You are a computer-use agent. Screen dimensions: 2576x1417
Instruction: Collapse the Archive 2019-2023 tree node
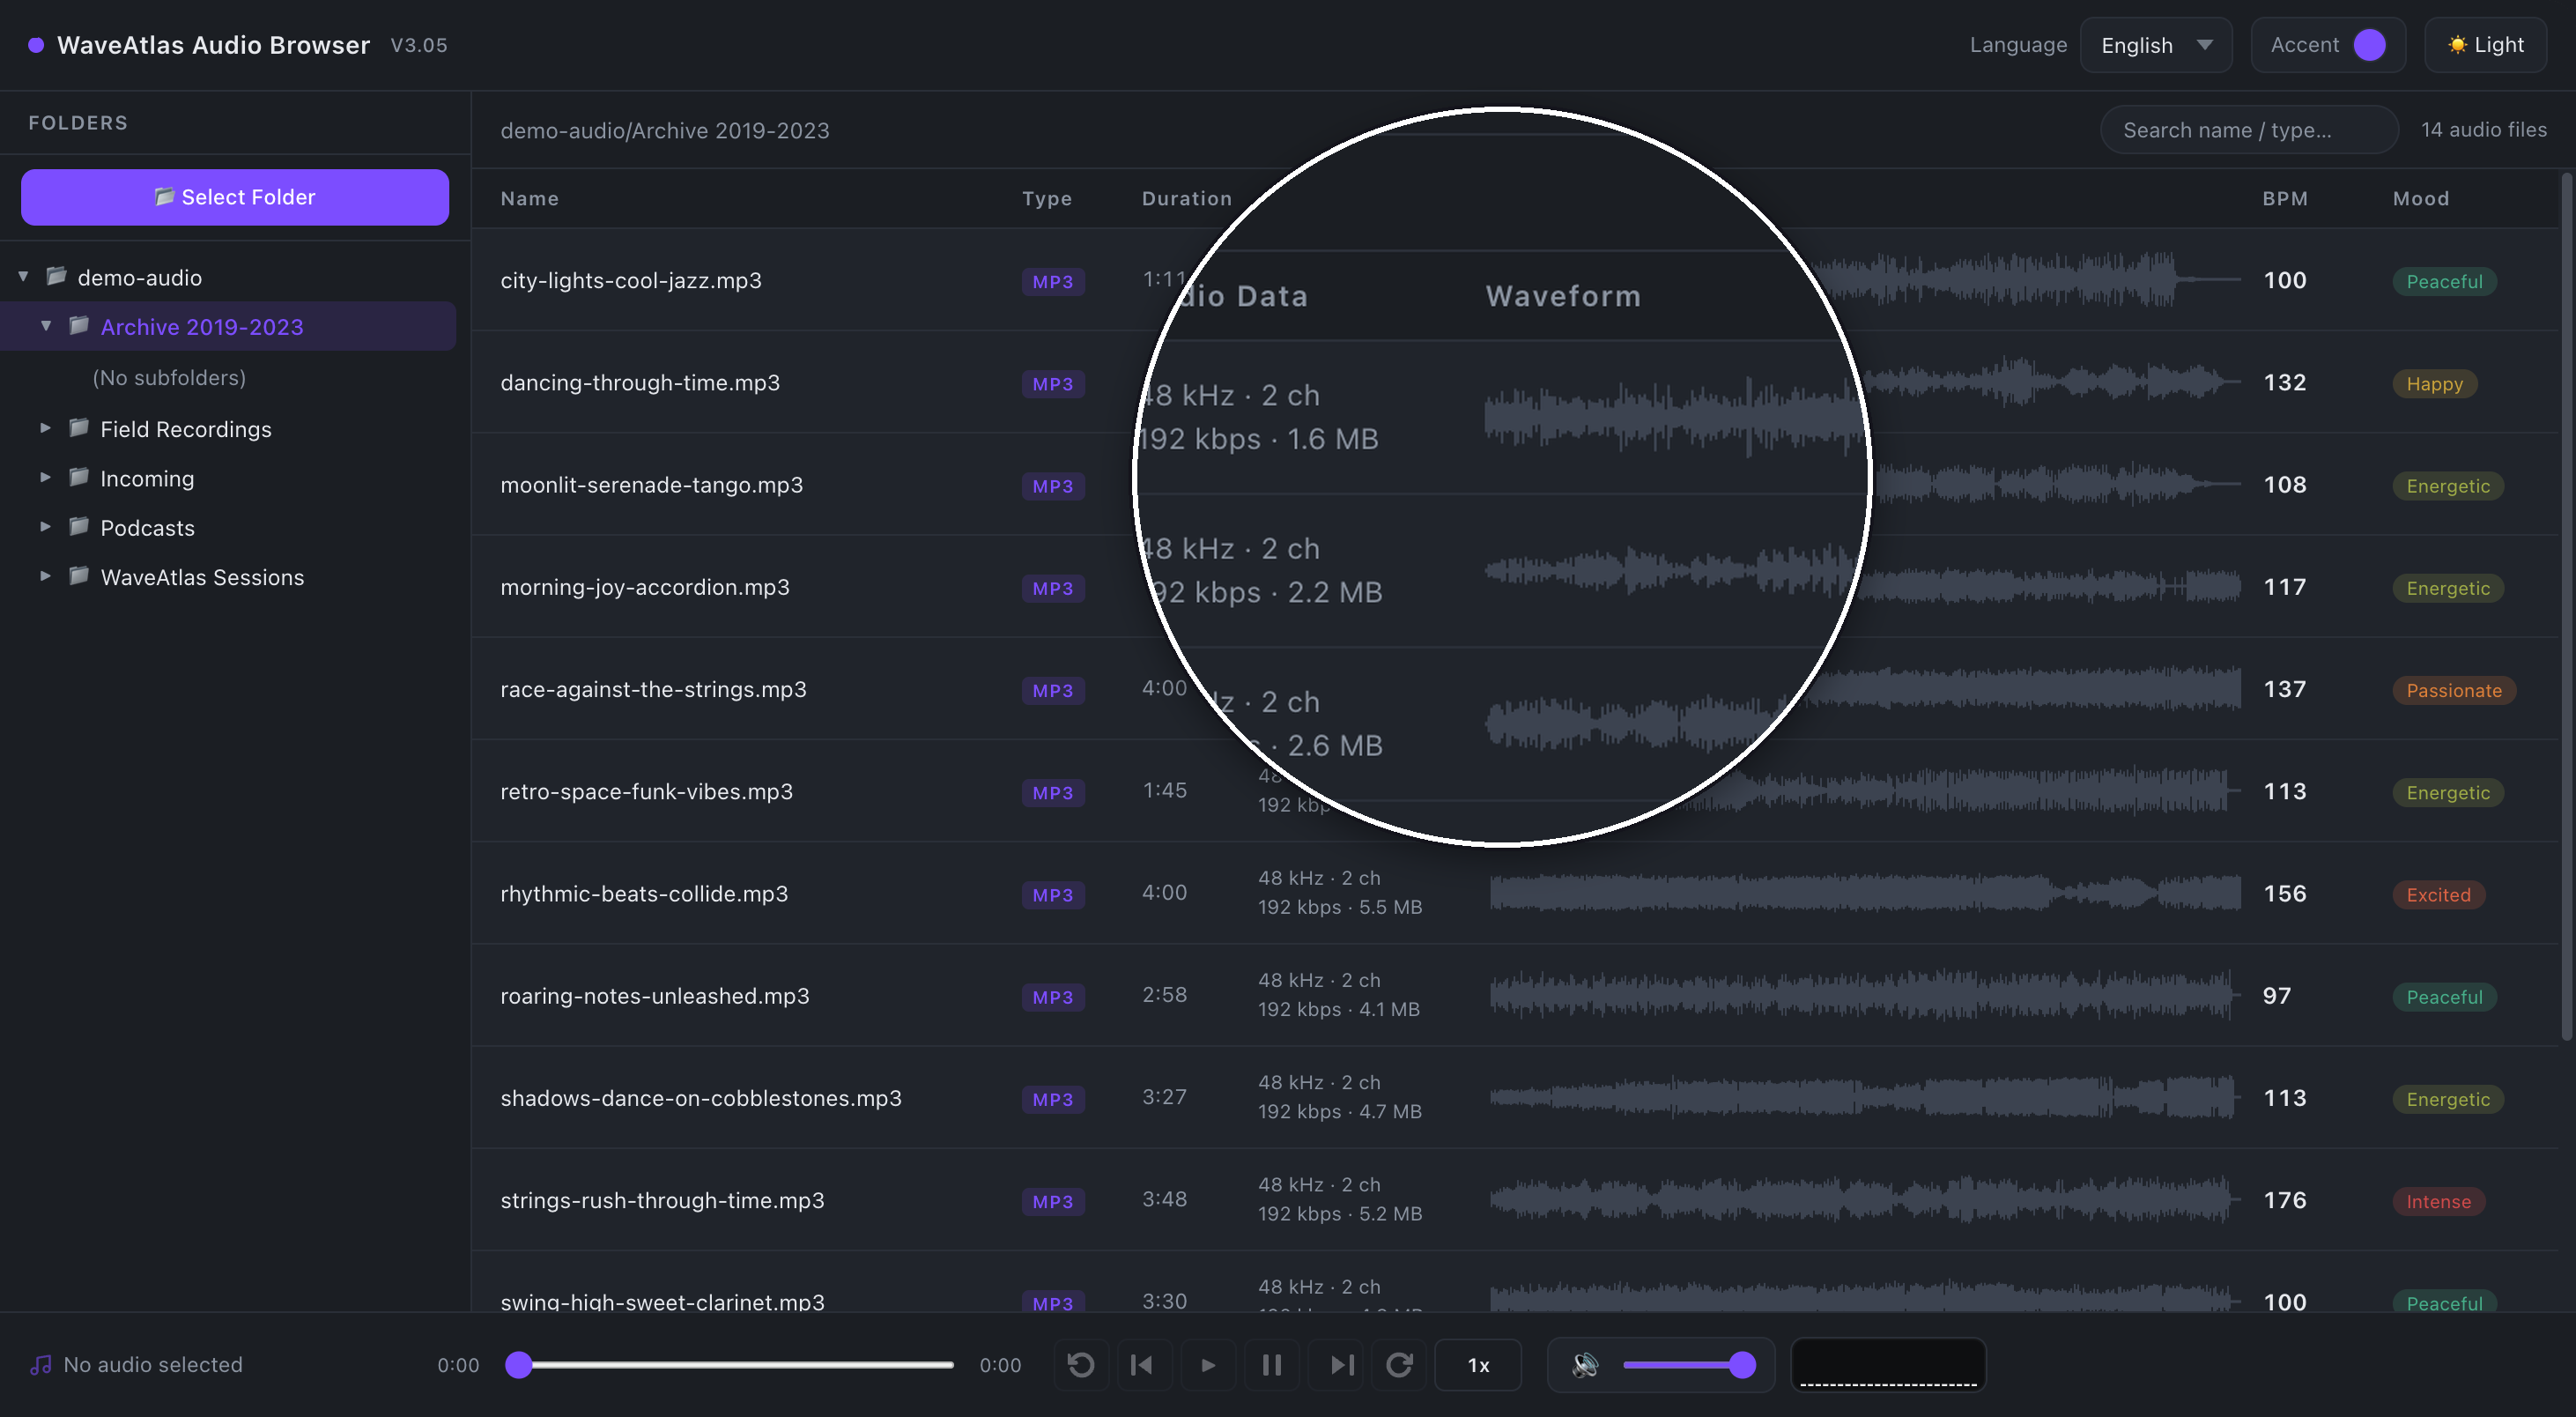46,326
